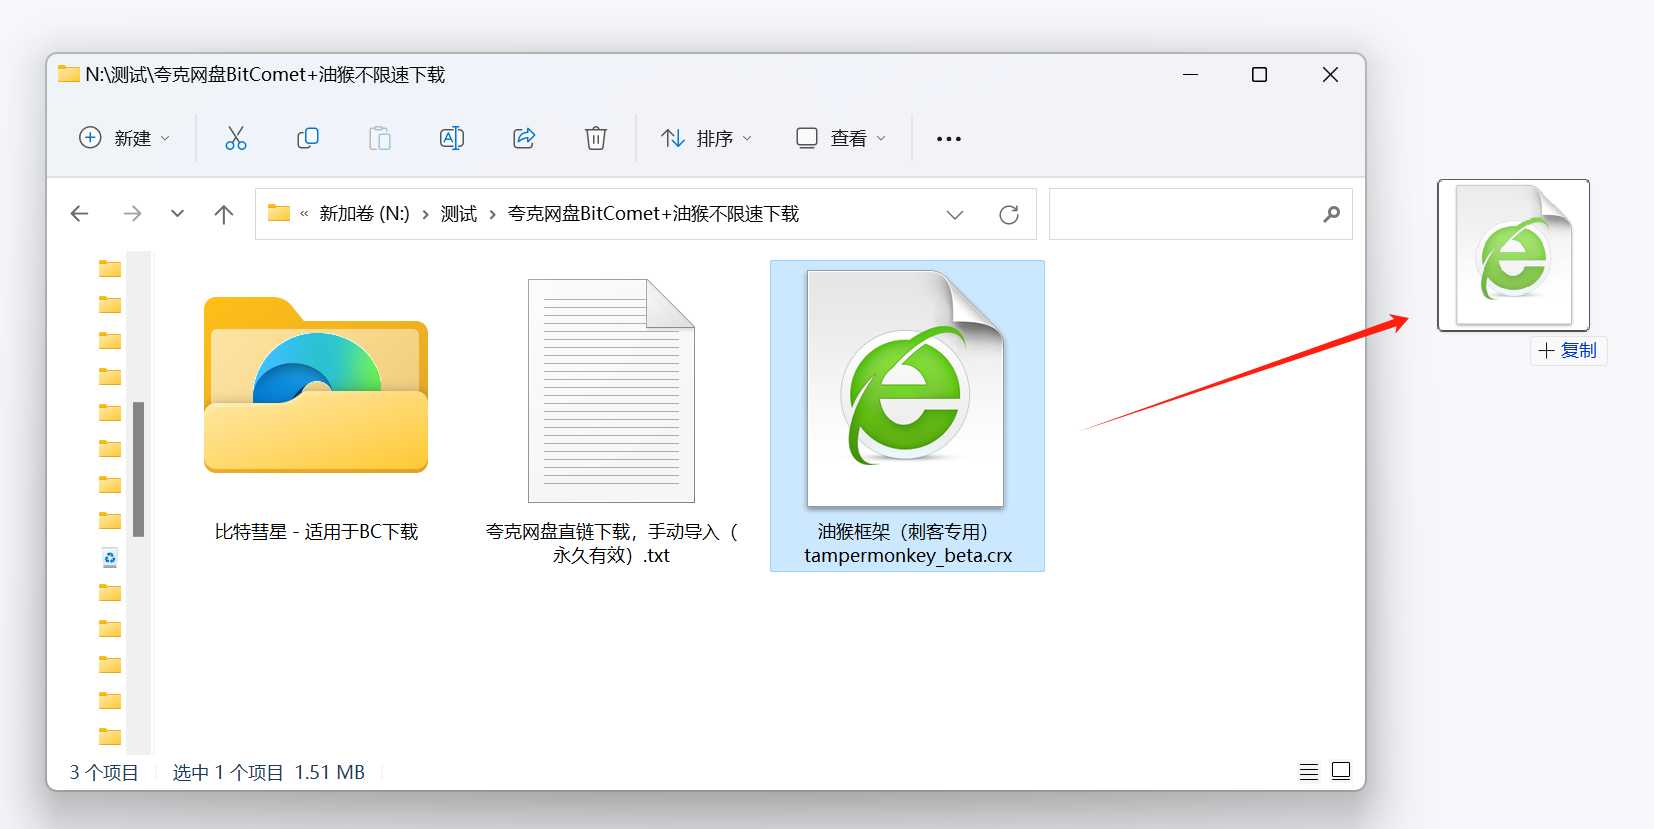The width and height of the screenshot is (1654, 829).
Task: Click the search magnifier icon
Action: pyautogui.click(x=1331, y=214)
